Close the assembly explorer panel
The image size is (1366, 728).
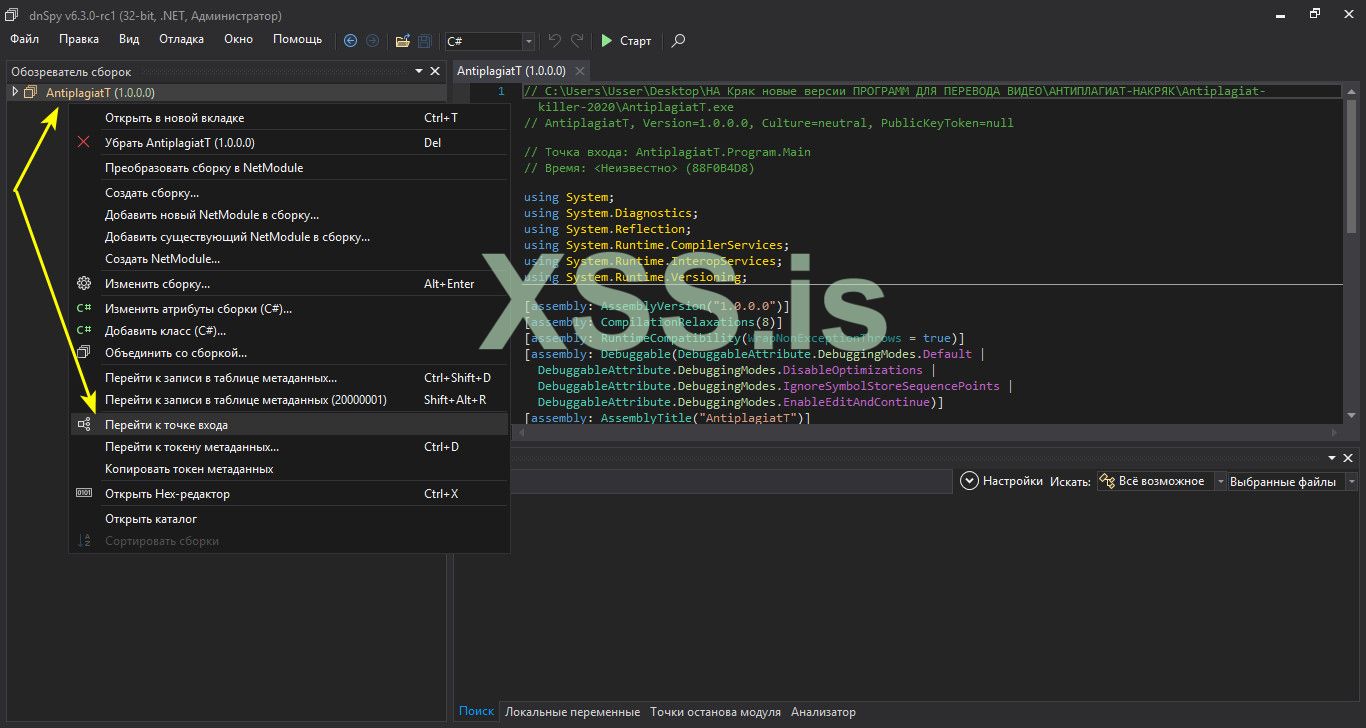click(x=435, y=72)
